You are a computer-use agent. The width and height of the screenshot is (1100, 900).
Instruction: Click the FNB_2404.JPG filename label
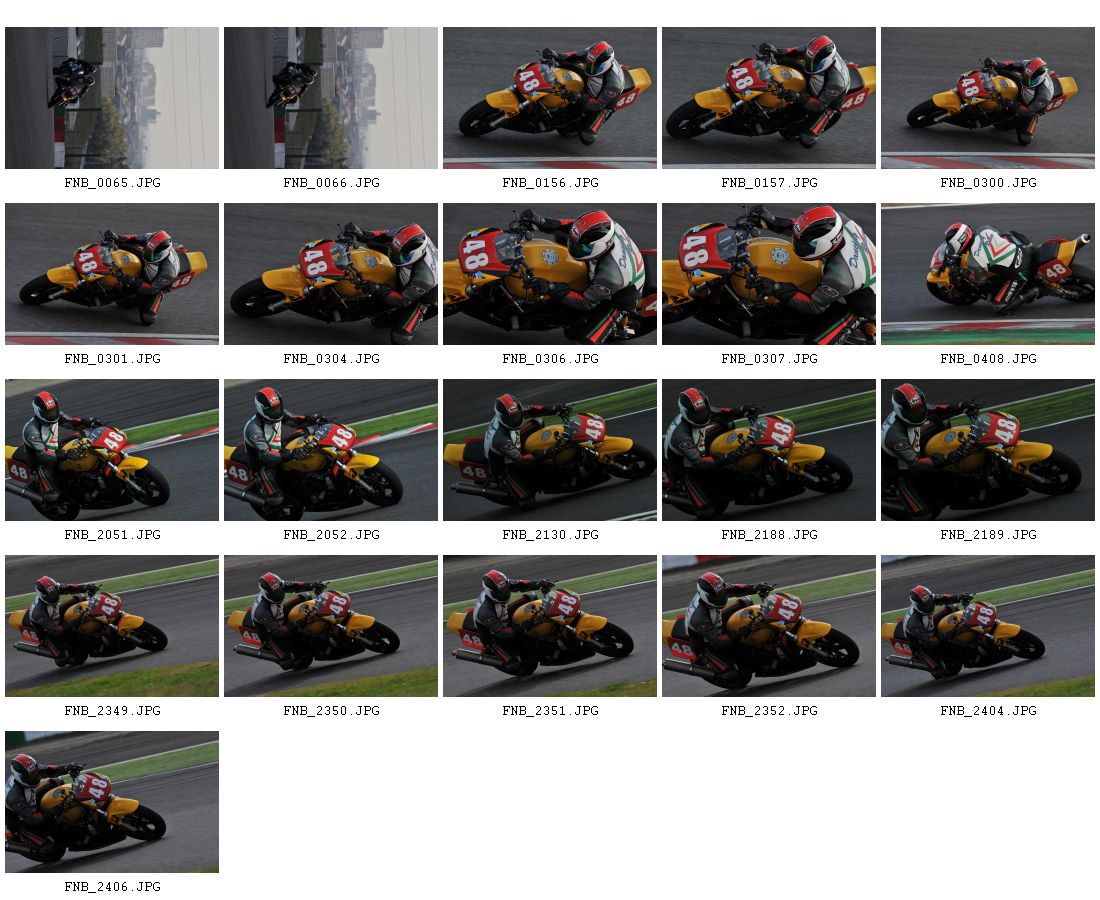click(x=988, y=711)
